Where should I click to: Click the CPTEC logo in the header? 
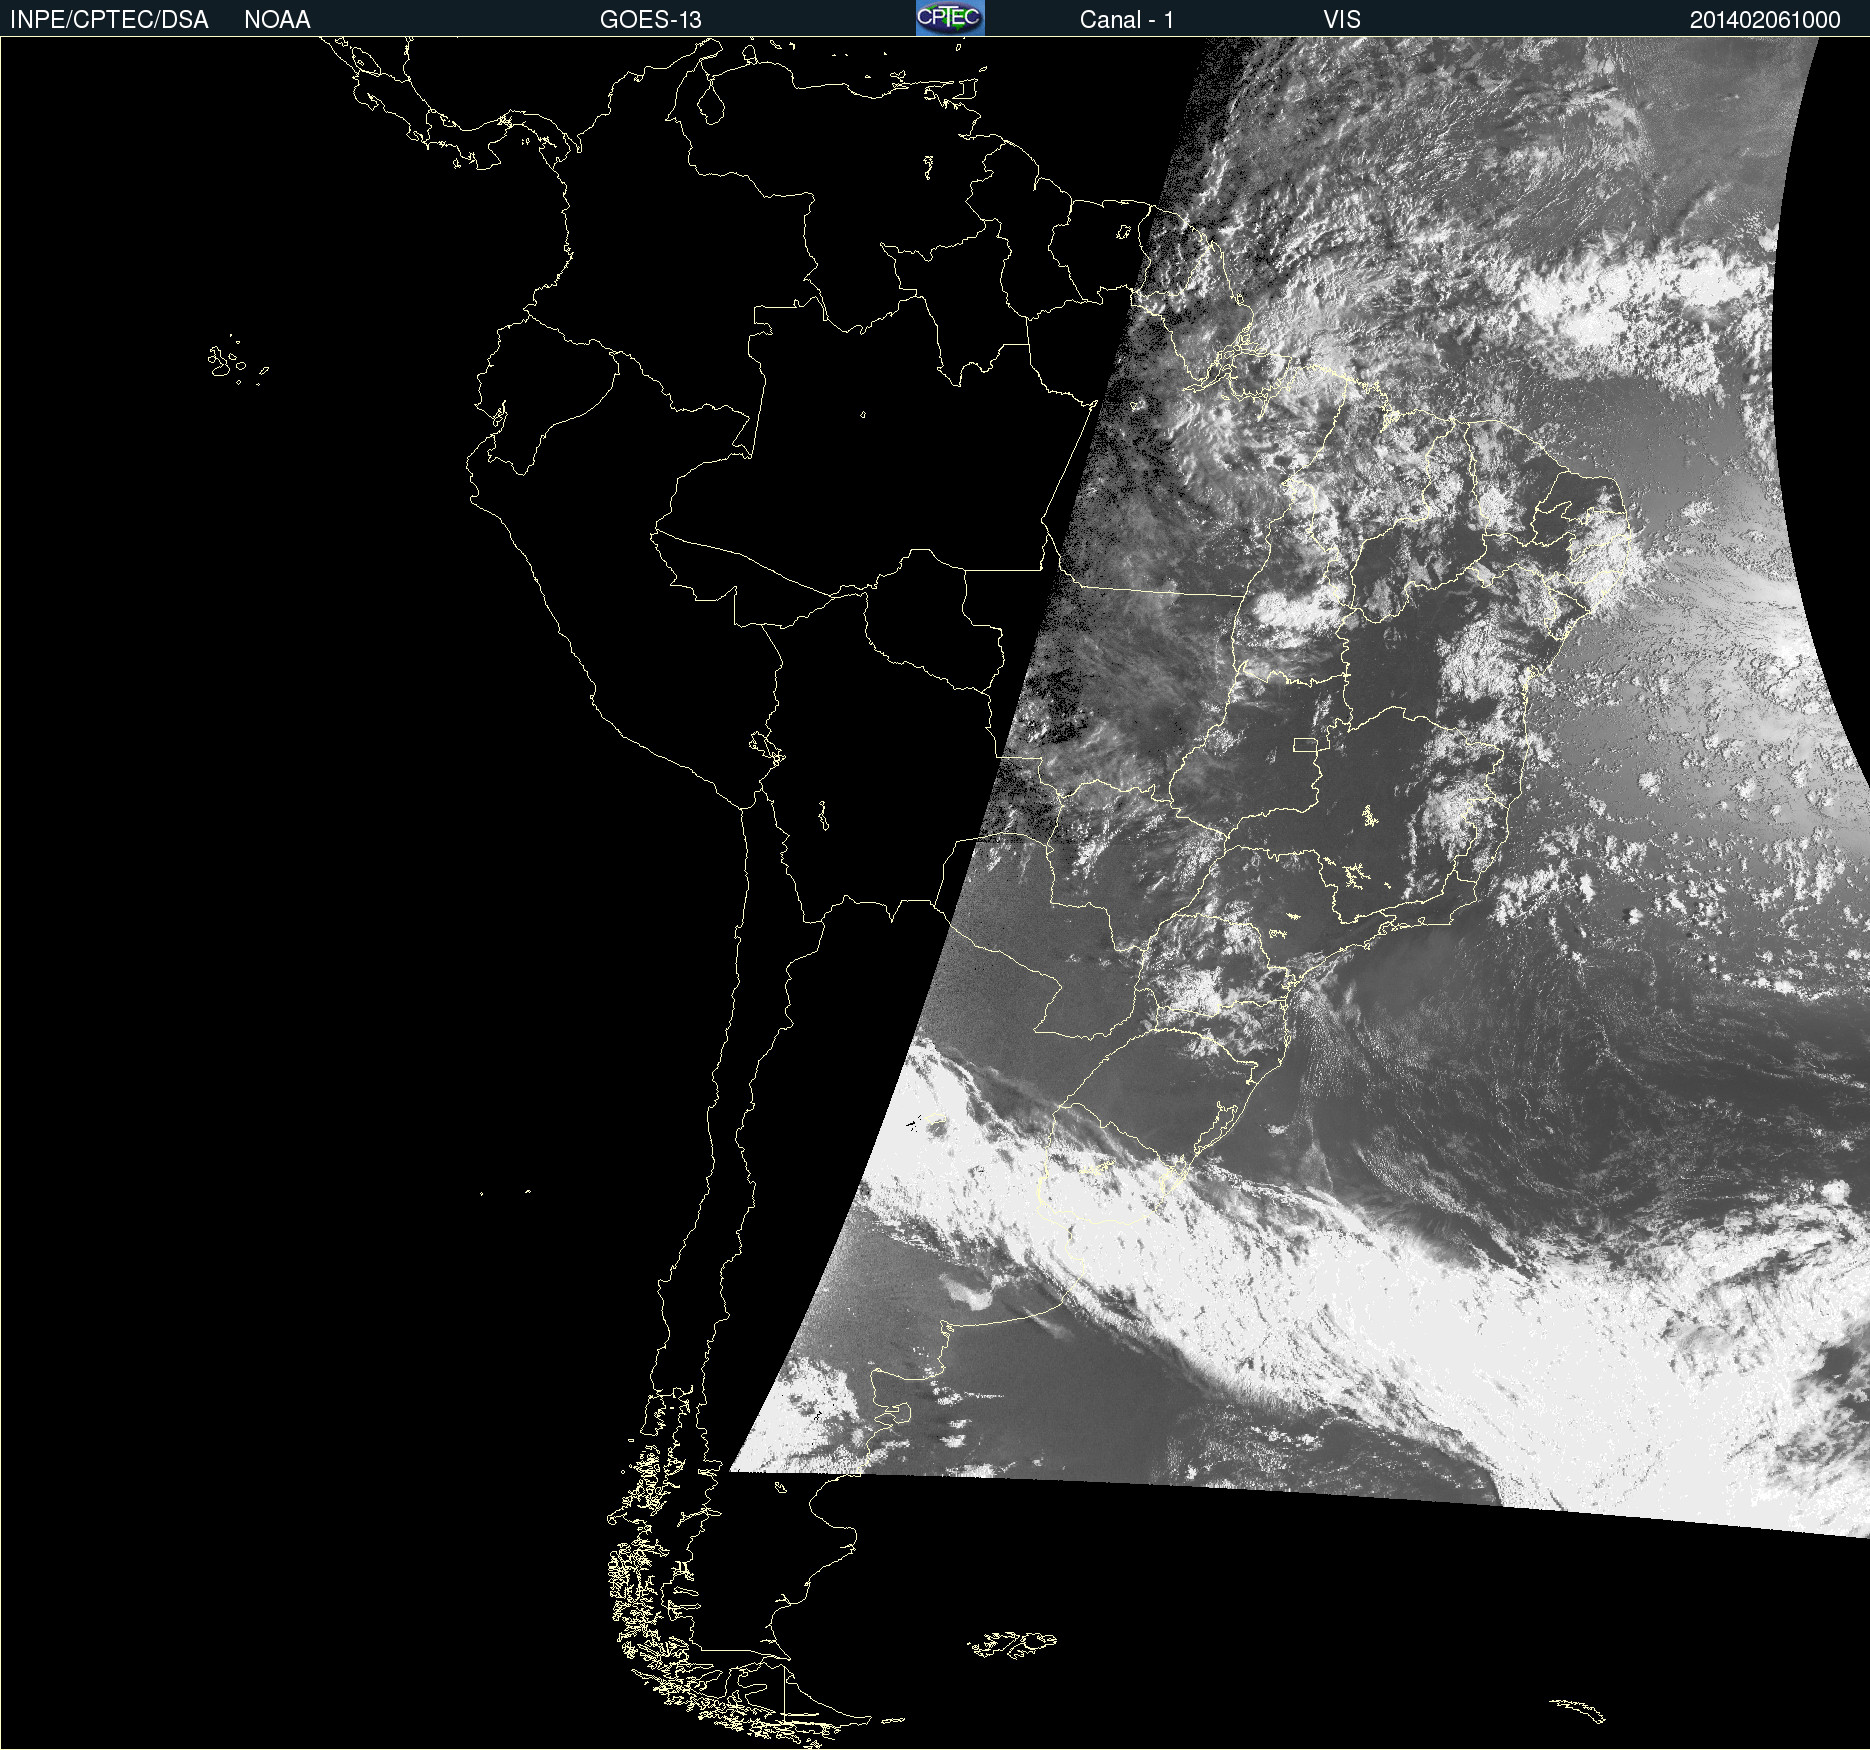pos(950,18)
